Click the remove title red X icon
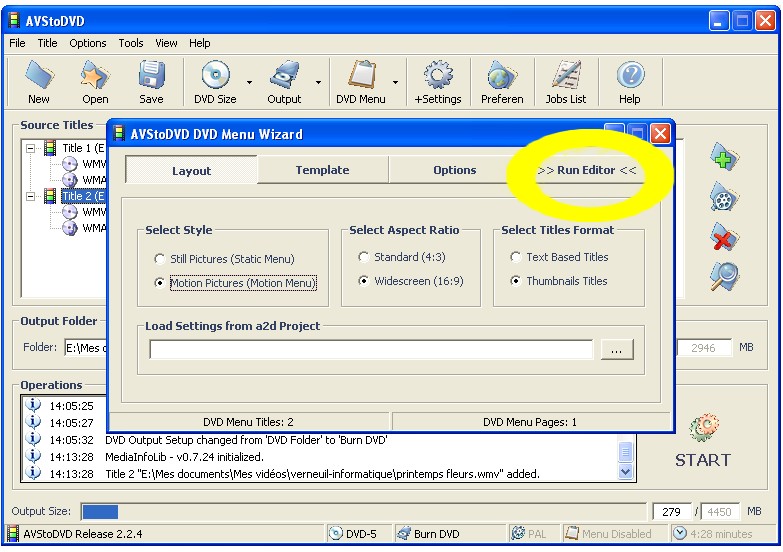 [725, 237]
